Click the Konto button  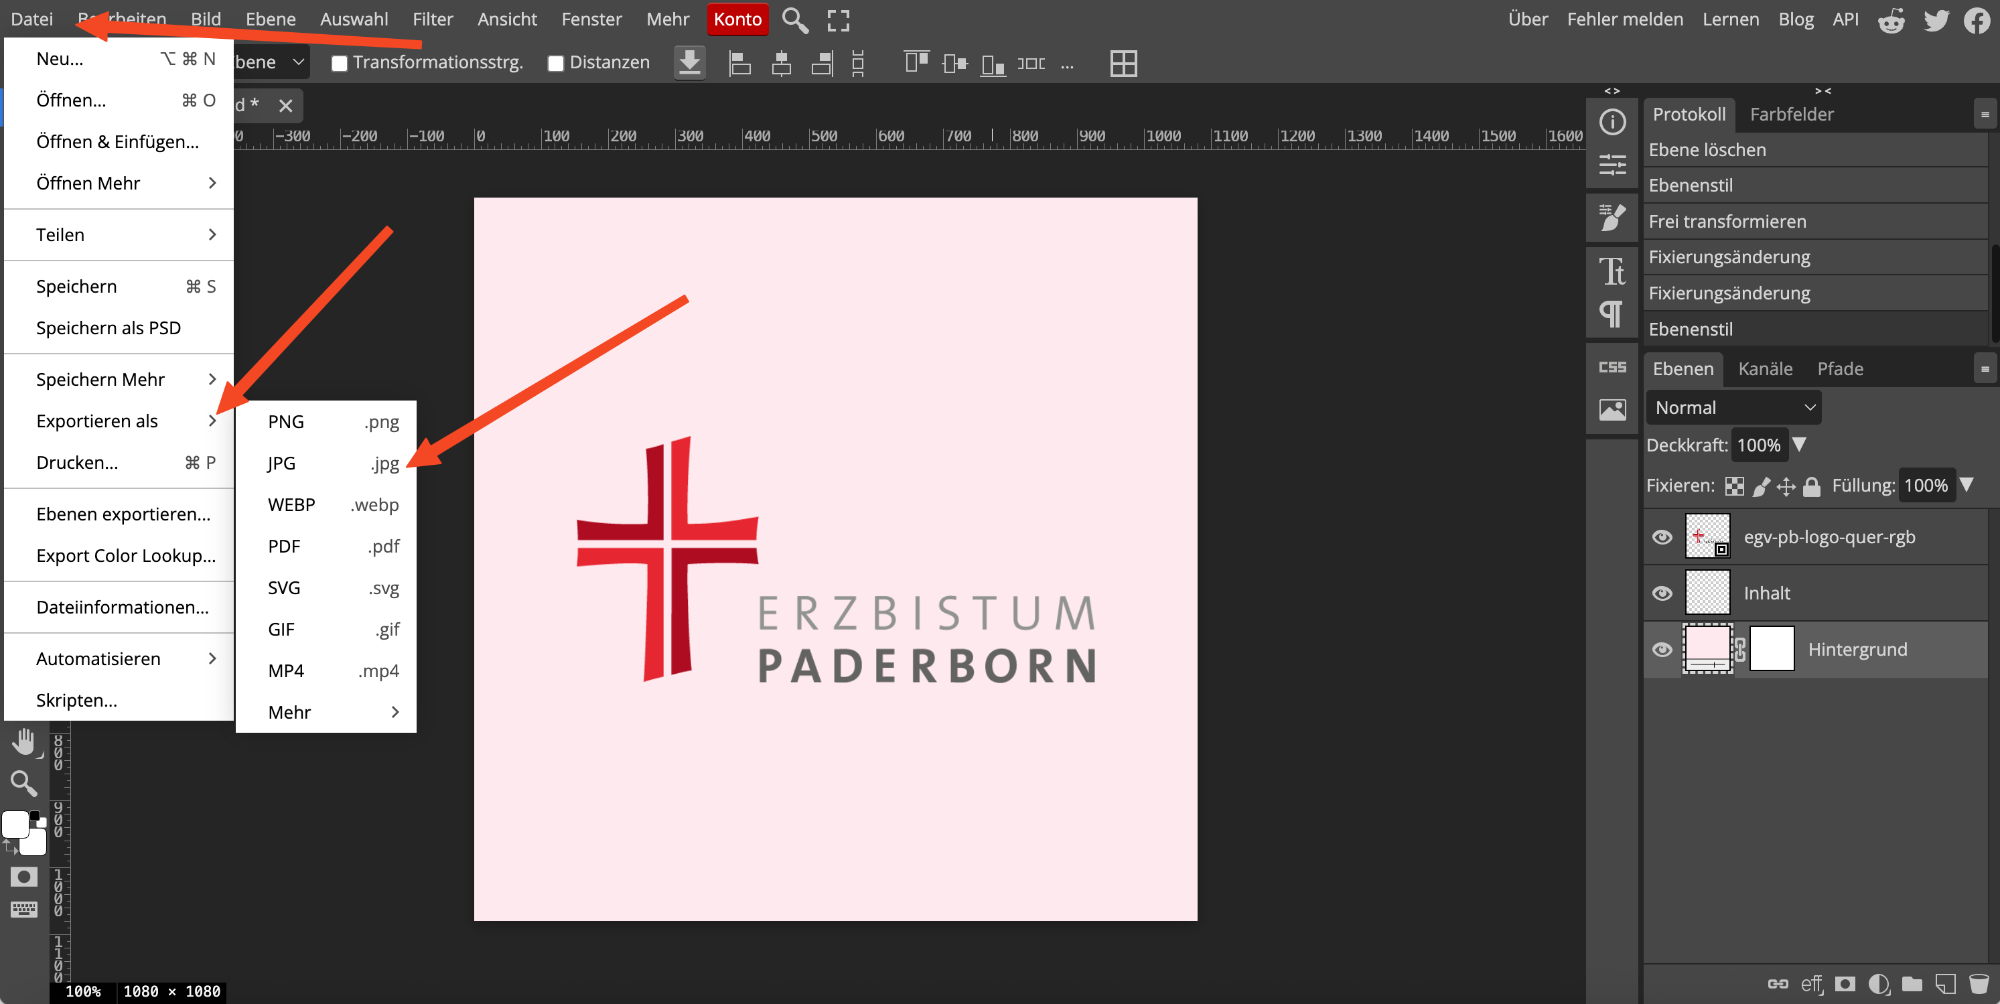(738, 20)
